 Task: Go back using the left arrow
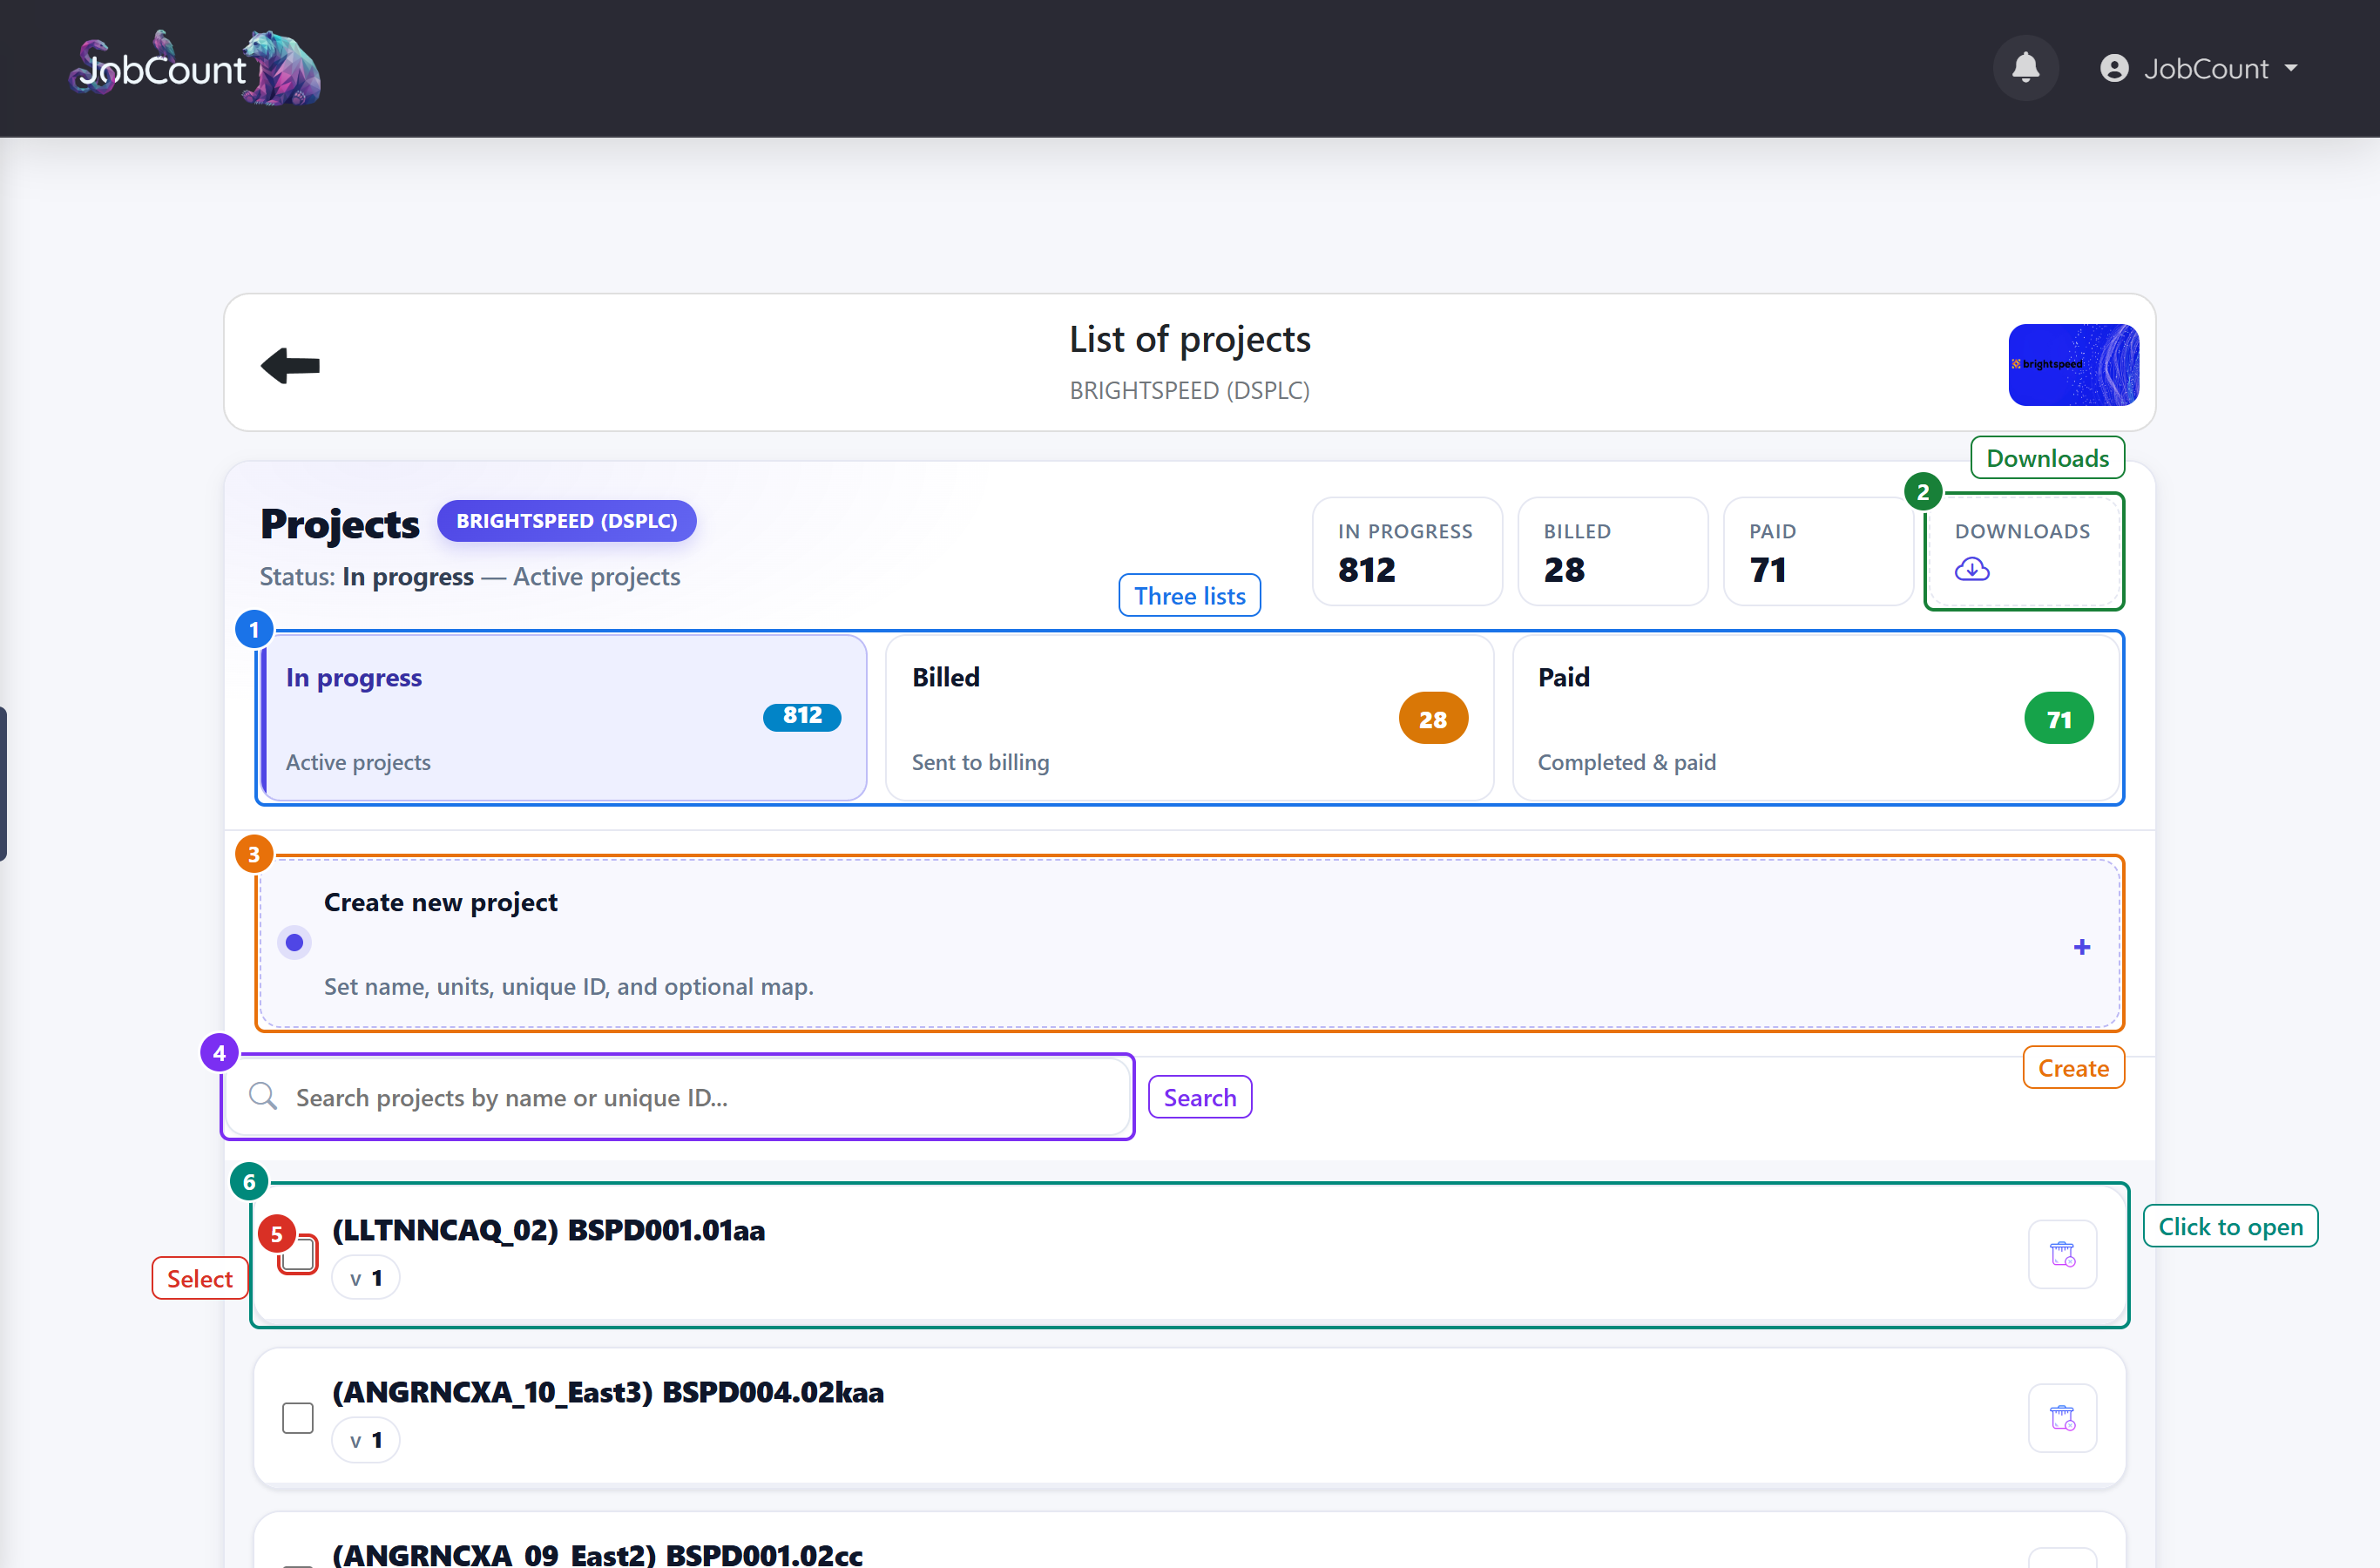(x=290, y=365)
